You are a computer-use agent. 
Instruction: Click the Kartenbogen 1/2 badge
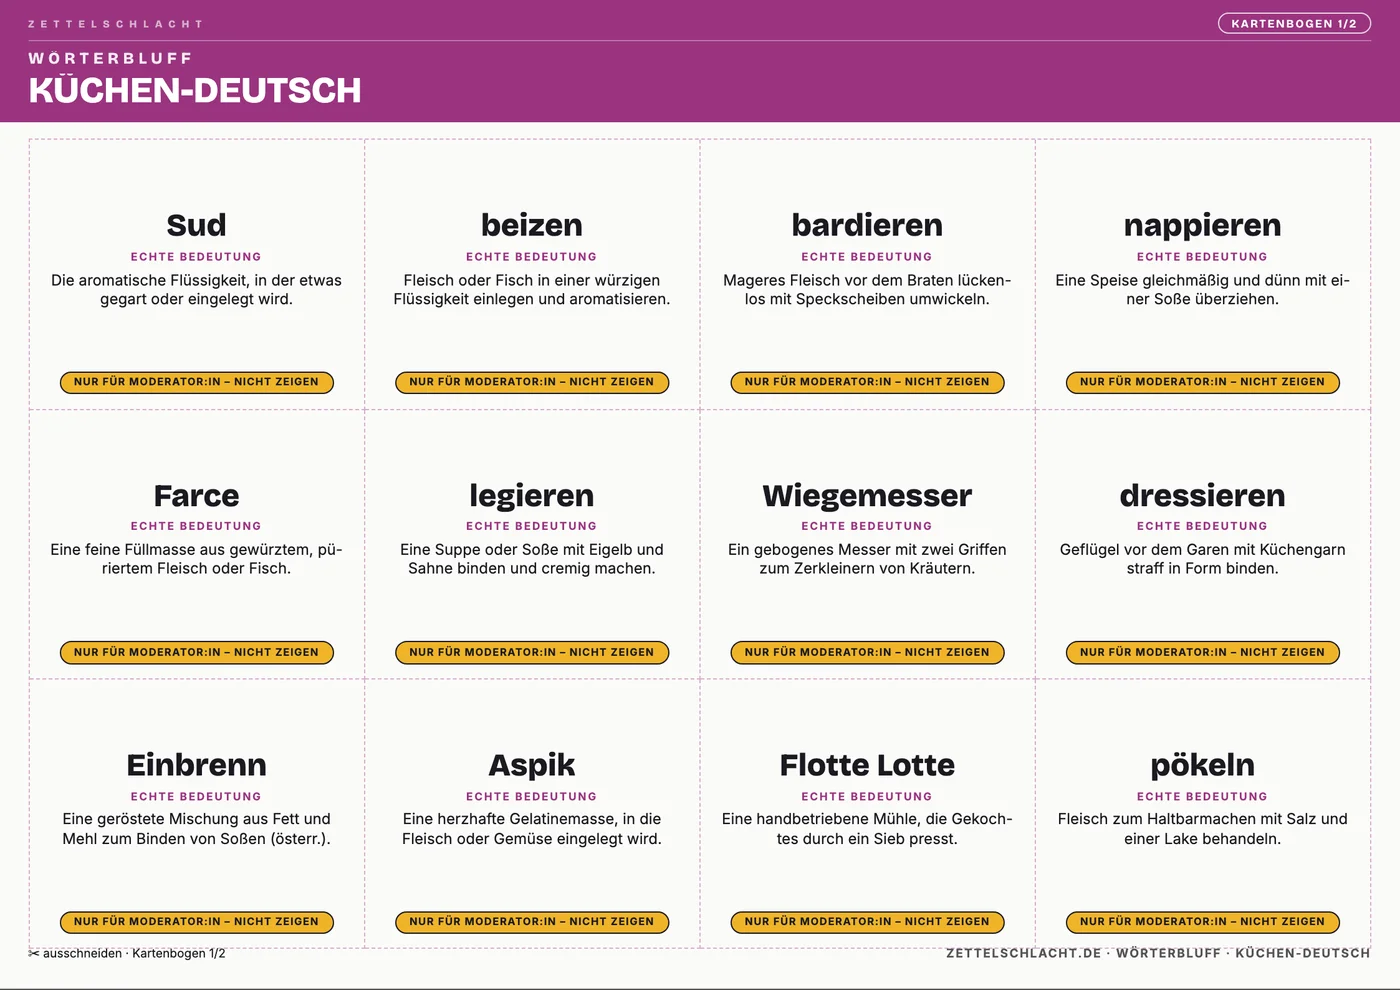pyautogui.click(x=1294, y=23)
